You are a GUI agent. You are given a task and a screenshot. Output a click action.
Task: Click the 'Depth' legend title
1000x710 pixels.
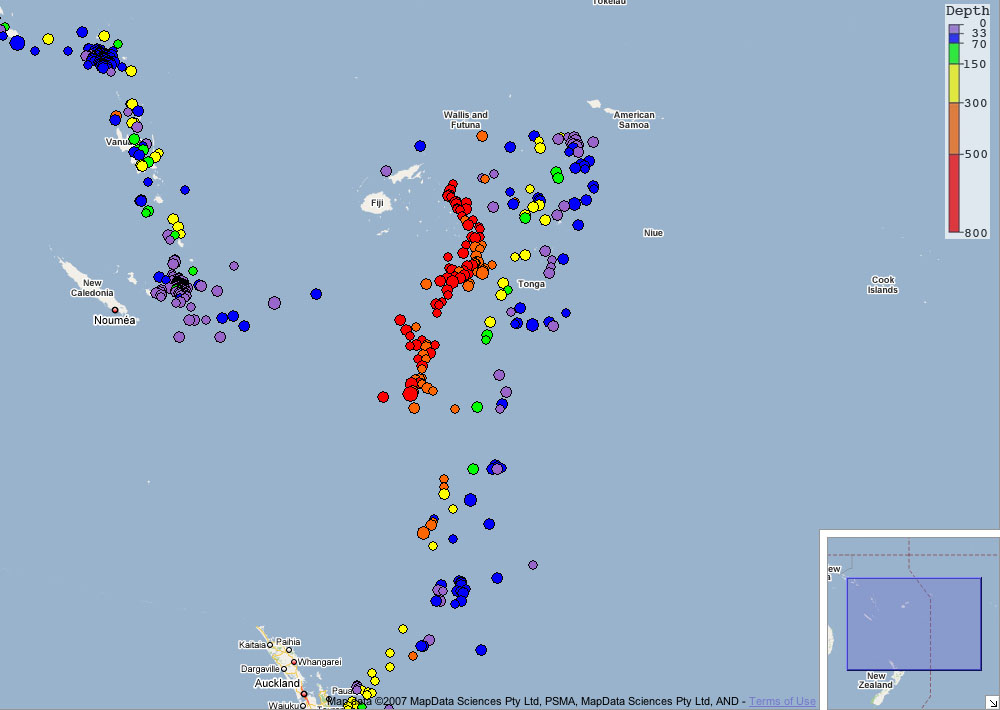point(967,11)
